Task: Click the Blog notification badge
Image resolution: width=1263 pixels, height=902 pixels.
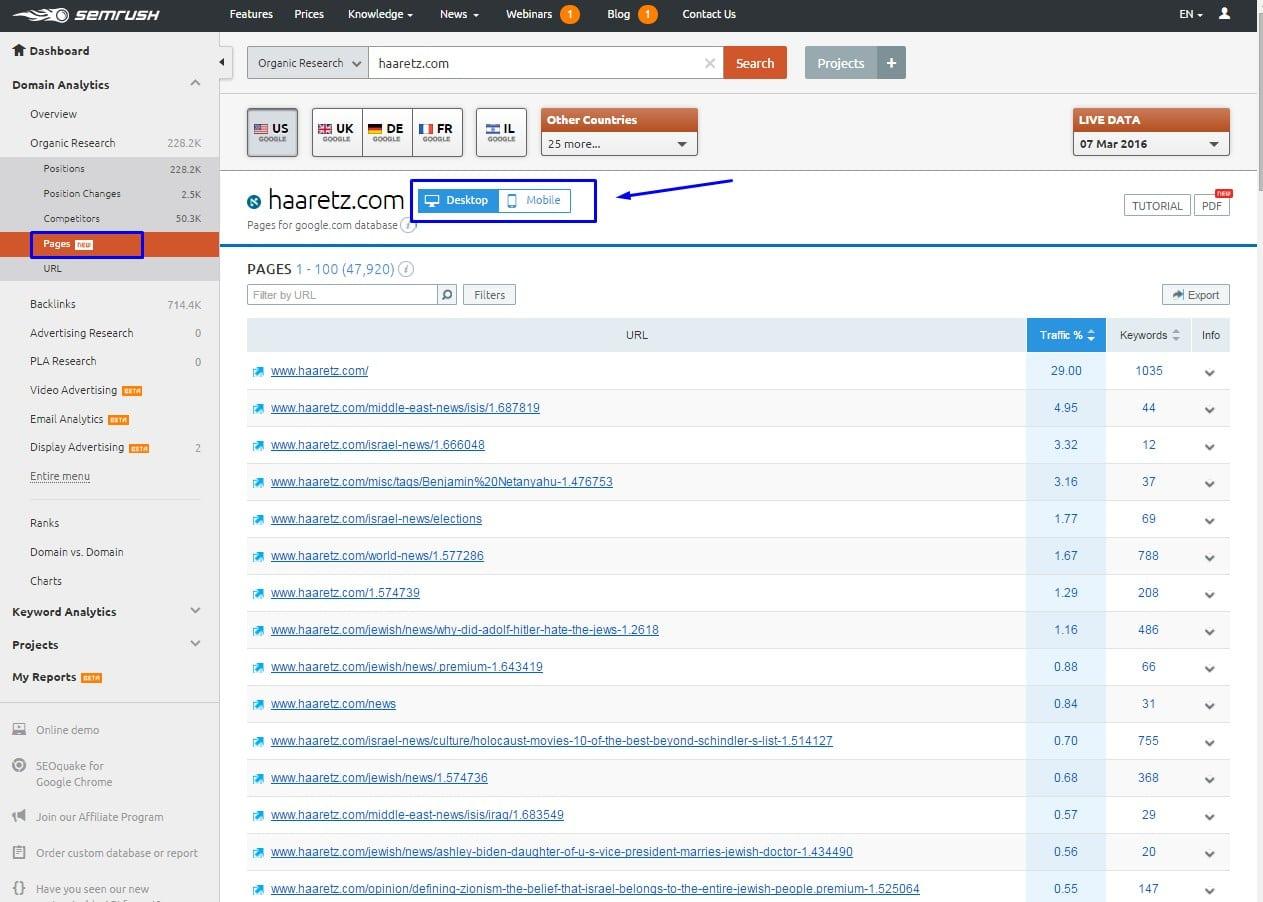Action: click(647, 14)
